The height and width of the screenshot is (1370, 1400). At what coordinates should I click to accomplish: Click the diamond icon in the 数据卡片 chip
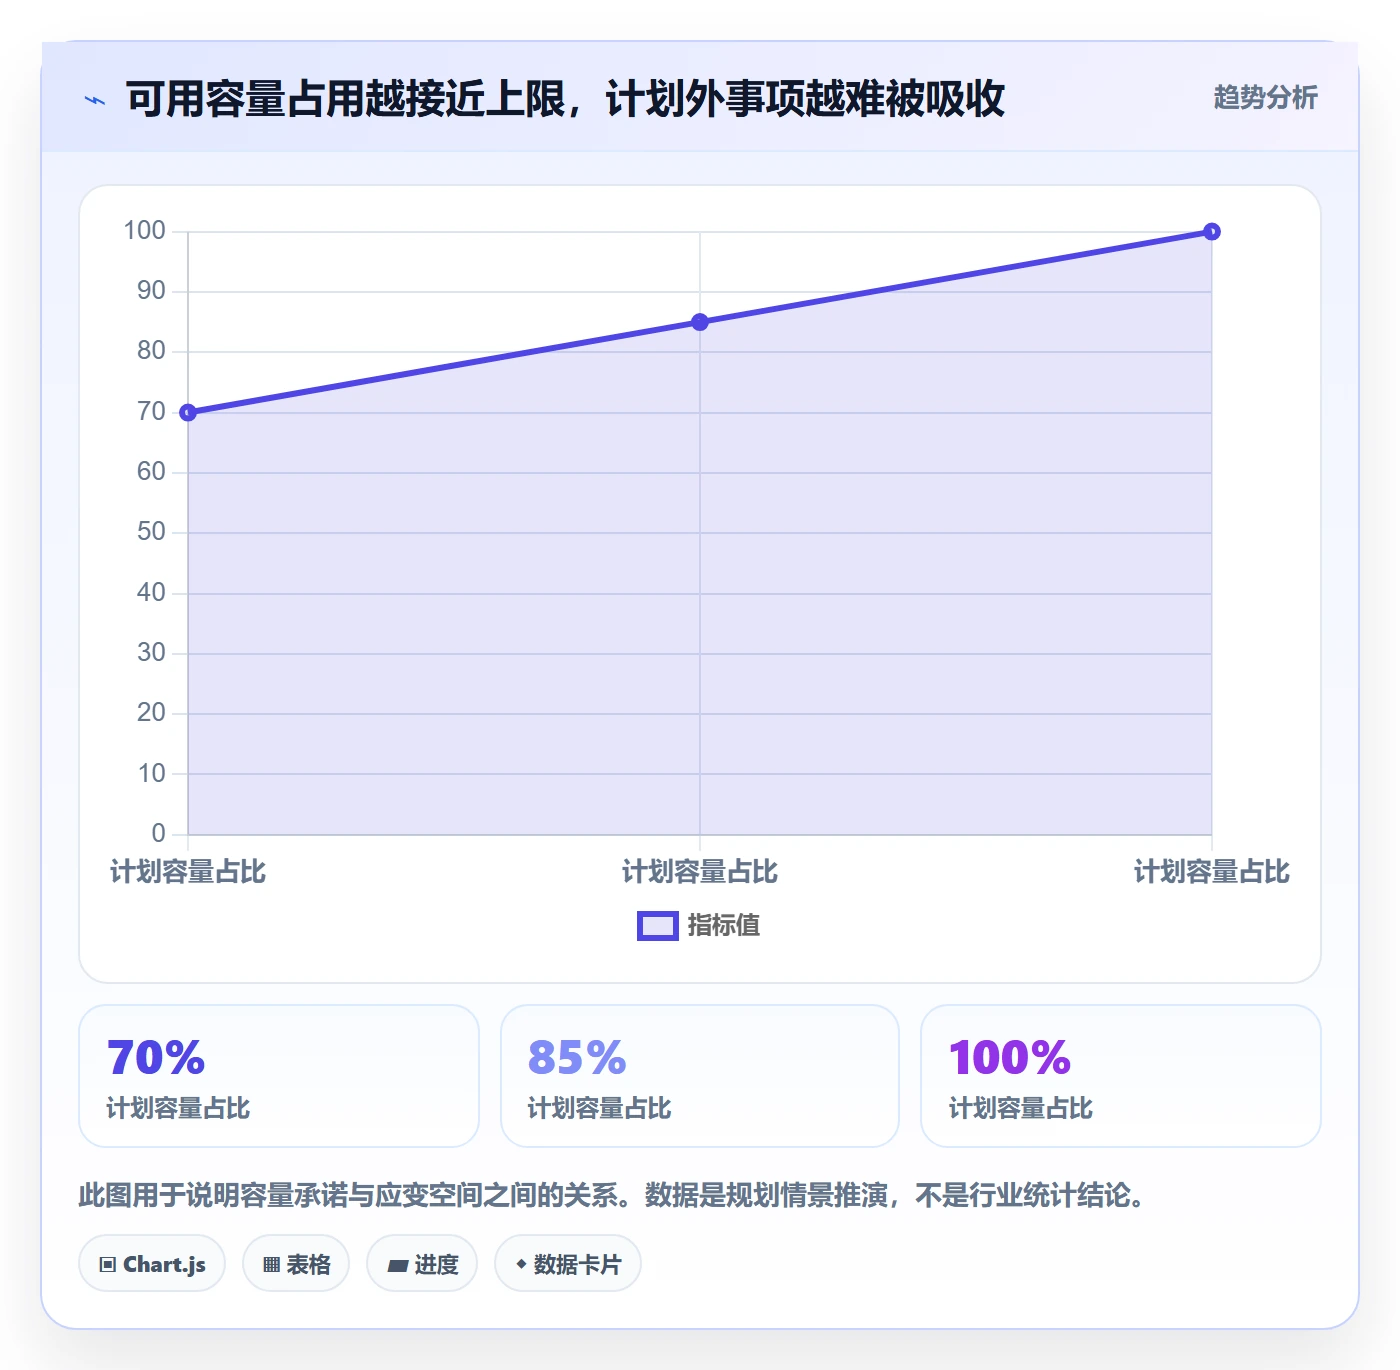point(521,1264)
